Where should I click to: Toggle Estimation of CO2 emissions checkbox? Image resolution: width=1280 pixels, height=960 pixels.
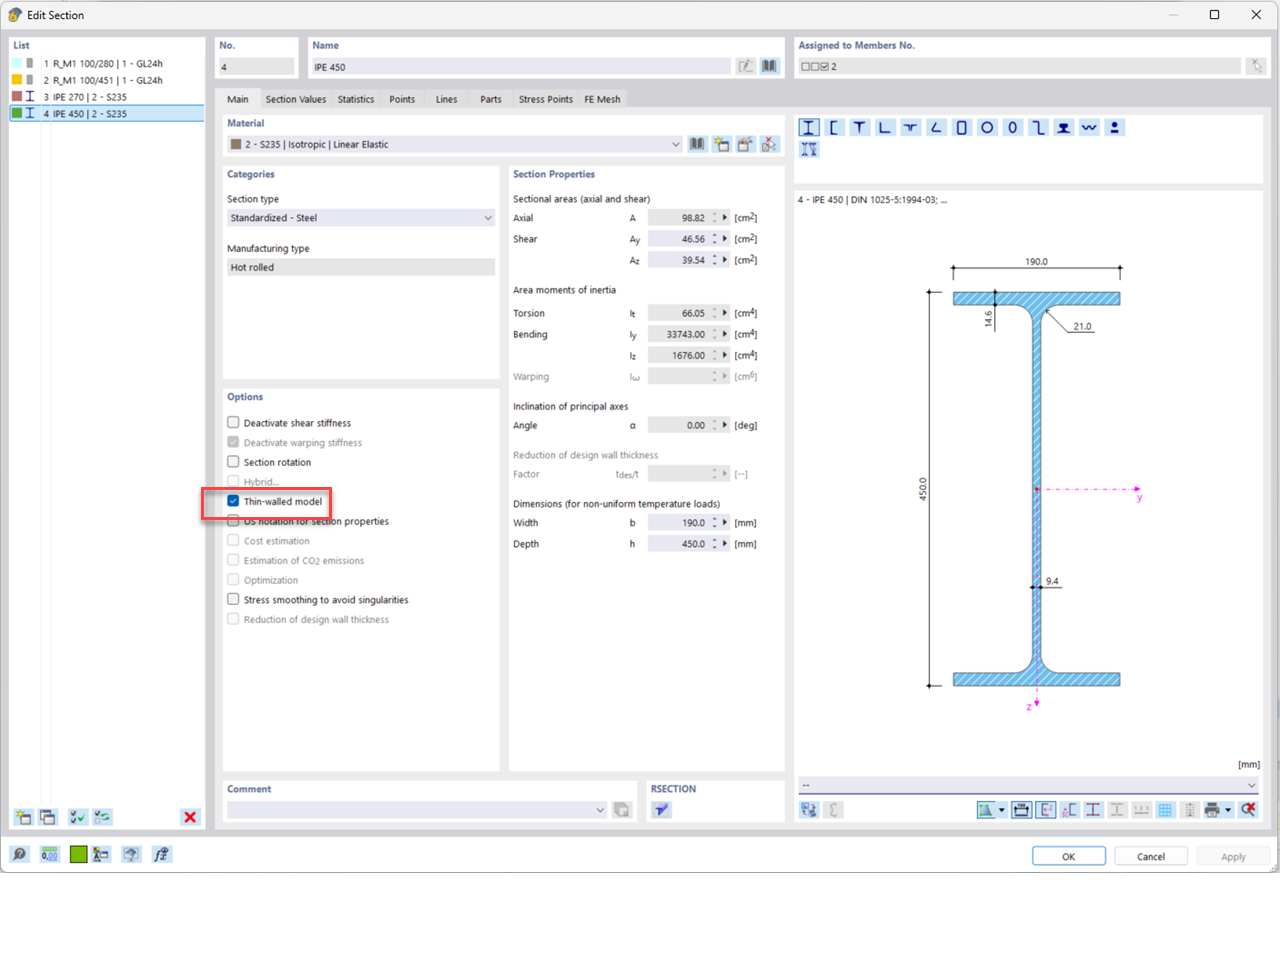click(x=233, y=560)
